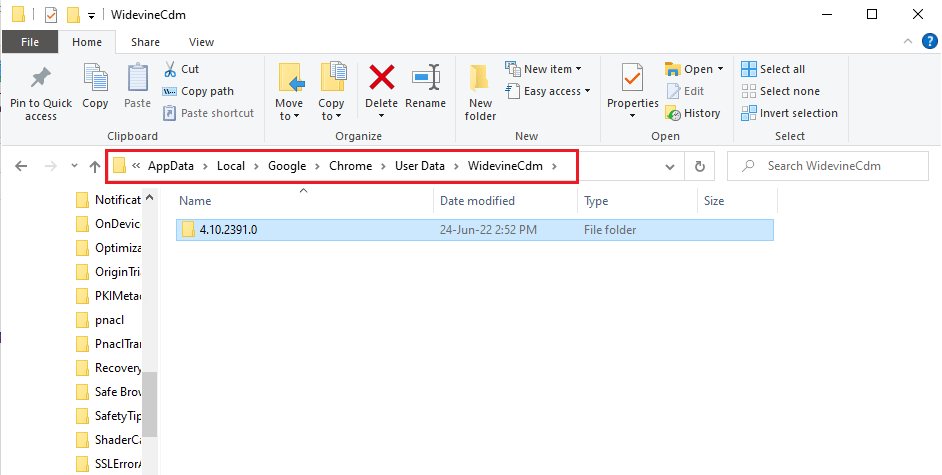Refresh the current folder view
Image resolution: width=942 pixels, height=475 pixels.
tap(700, 166)
